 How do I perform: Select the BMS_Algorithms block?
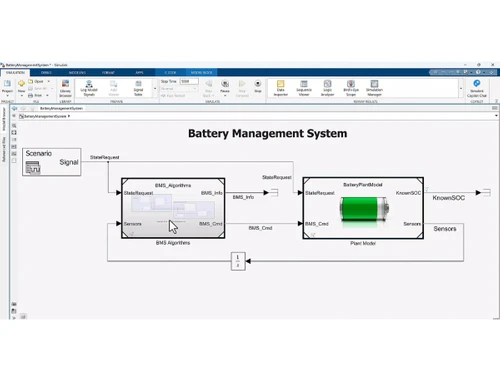pos(173,208)
